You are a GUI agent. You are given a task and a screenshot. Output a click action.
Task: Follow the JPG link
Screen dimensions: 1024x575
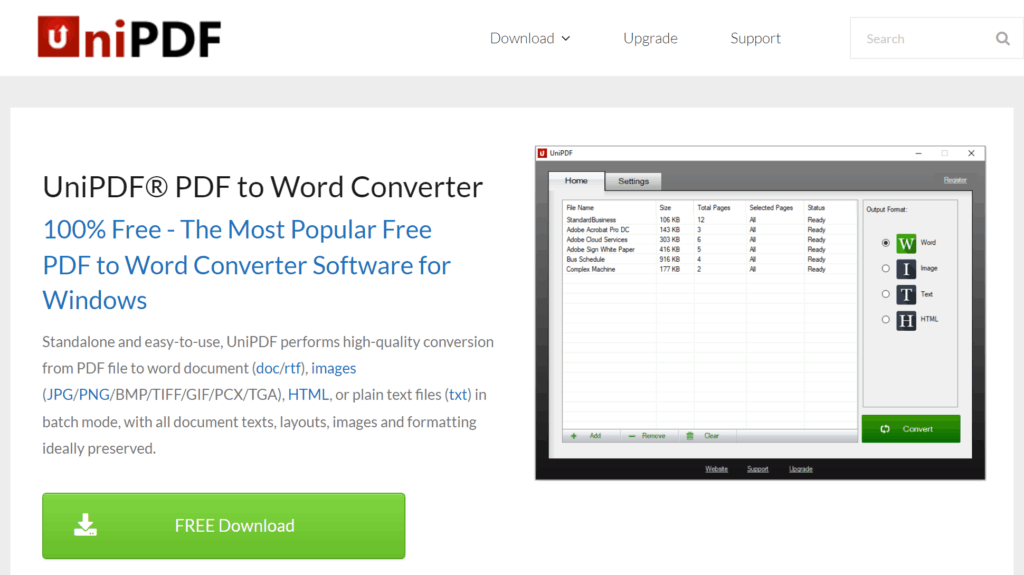59,395
